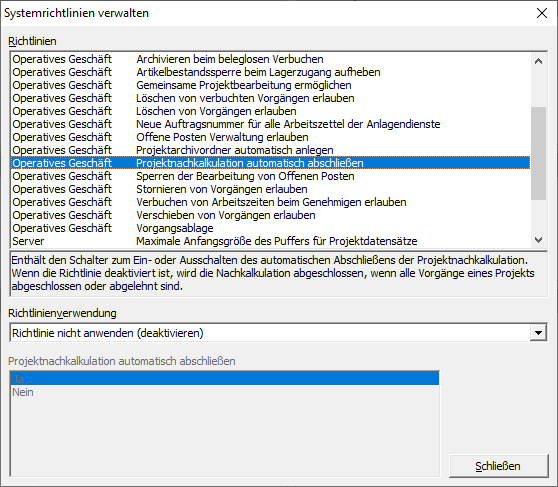Select highlighted 'Ja' option
The image size is (558, 487).
(x=225, y=379)
